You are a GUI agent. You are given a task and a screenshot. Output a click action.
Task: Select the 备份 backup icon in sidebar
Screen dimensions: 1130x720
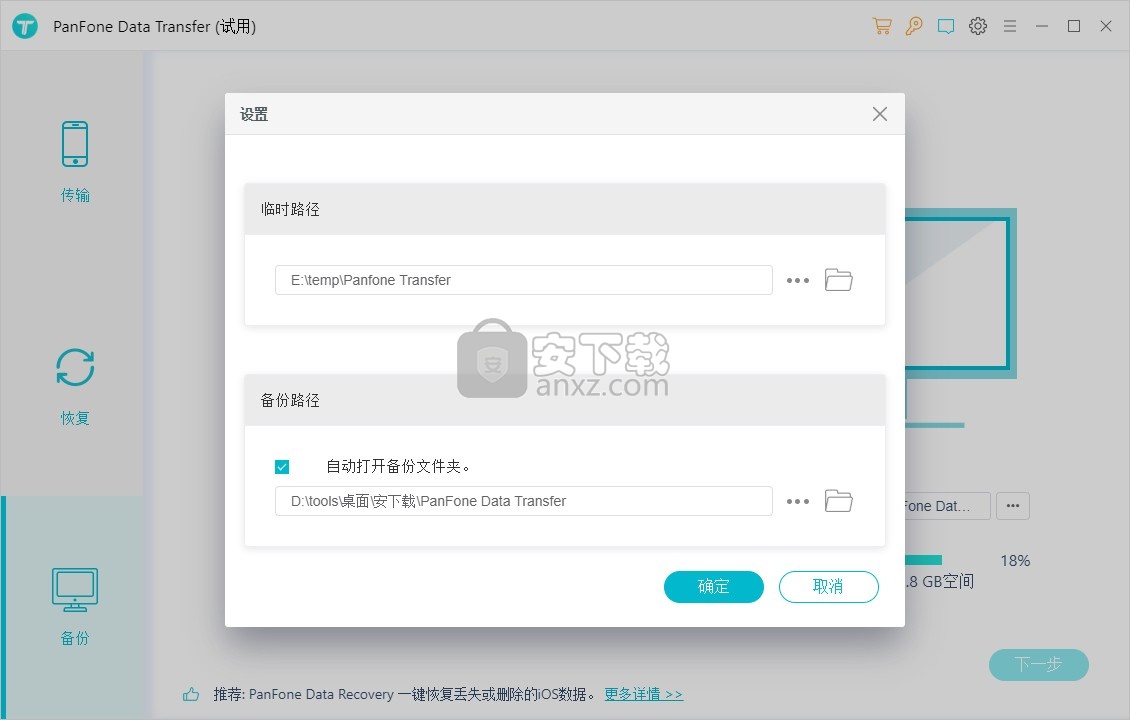pos(75,590)
